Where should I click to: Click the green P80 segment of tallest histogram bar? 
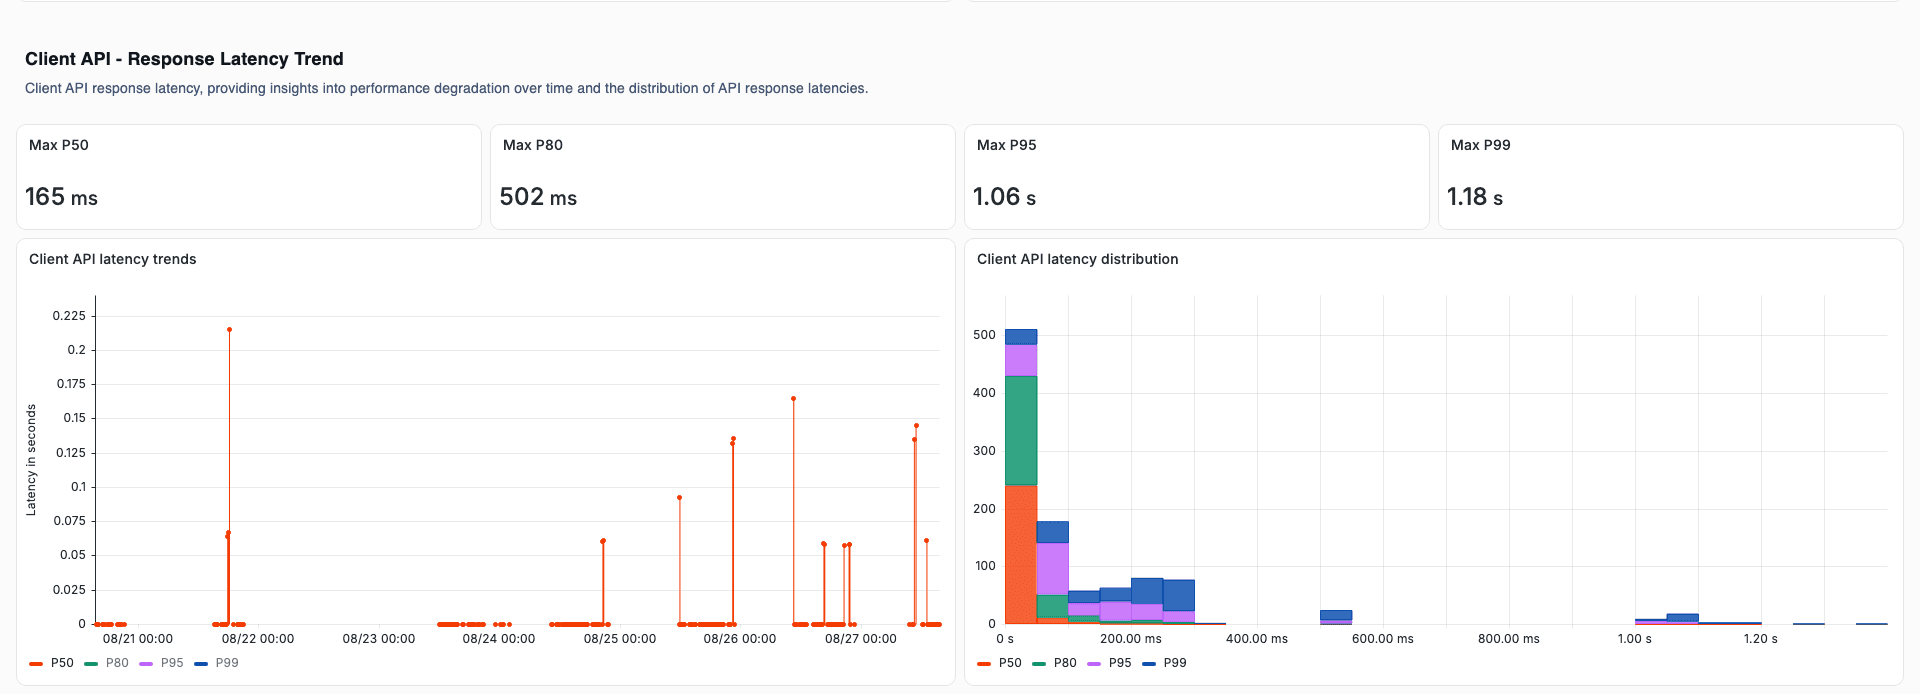pos(1021,430)
